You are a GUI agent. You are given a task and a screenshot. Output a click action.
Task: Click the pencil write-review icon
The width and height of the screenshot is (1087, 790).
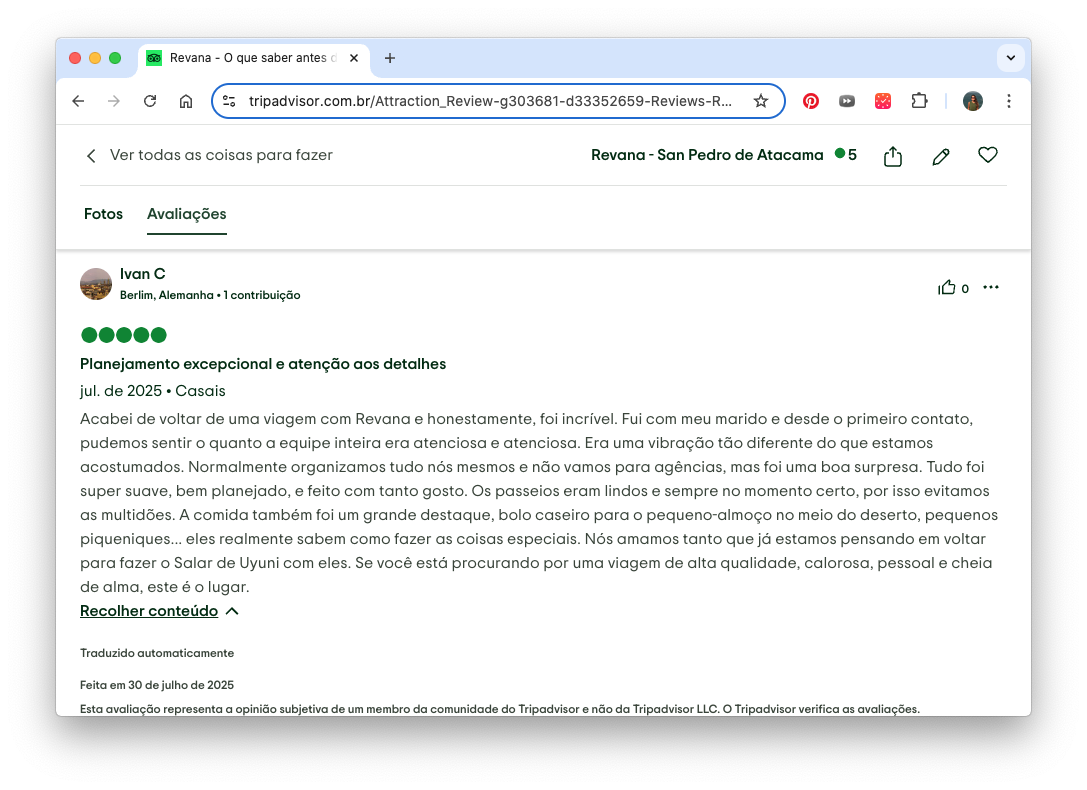pyautogui.click(x=940, y=156)
